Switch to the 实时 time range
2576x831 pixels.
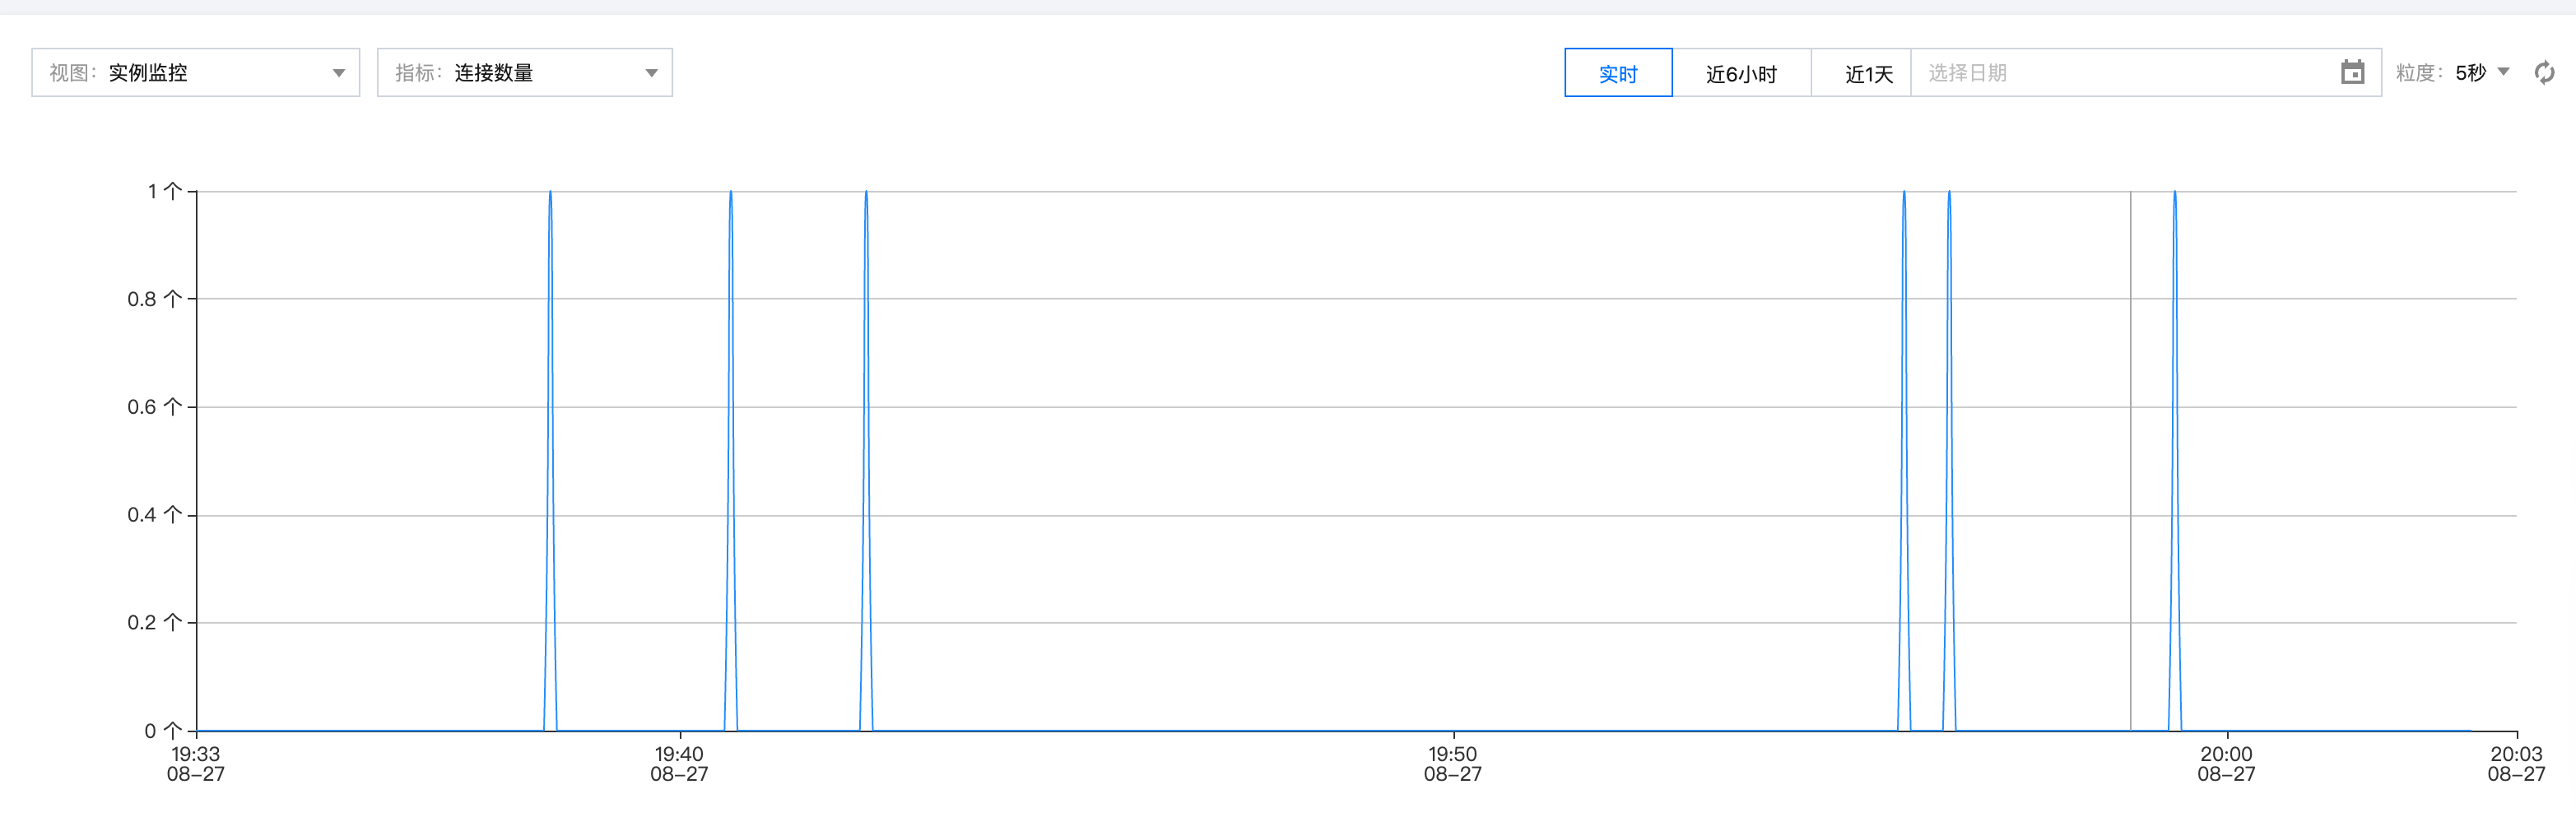(1617, 74)
